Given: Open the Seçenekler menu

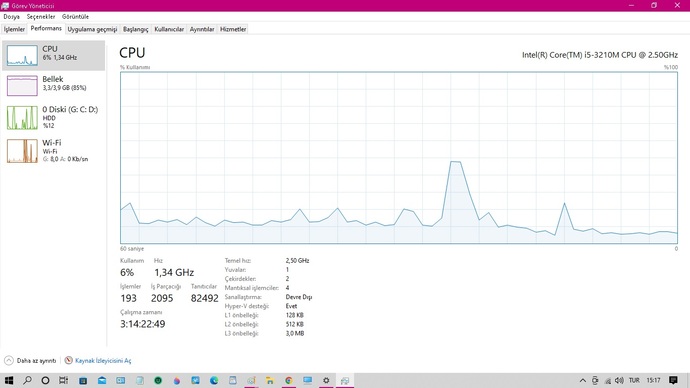Looking at the screenshot, I should click(x=41, y=17).
